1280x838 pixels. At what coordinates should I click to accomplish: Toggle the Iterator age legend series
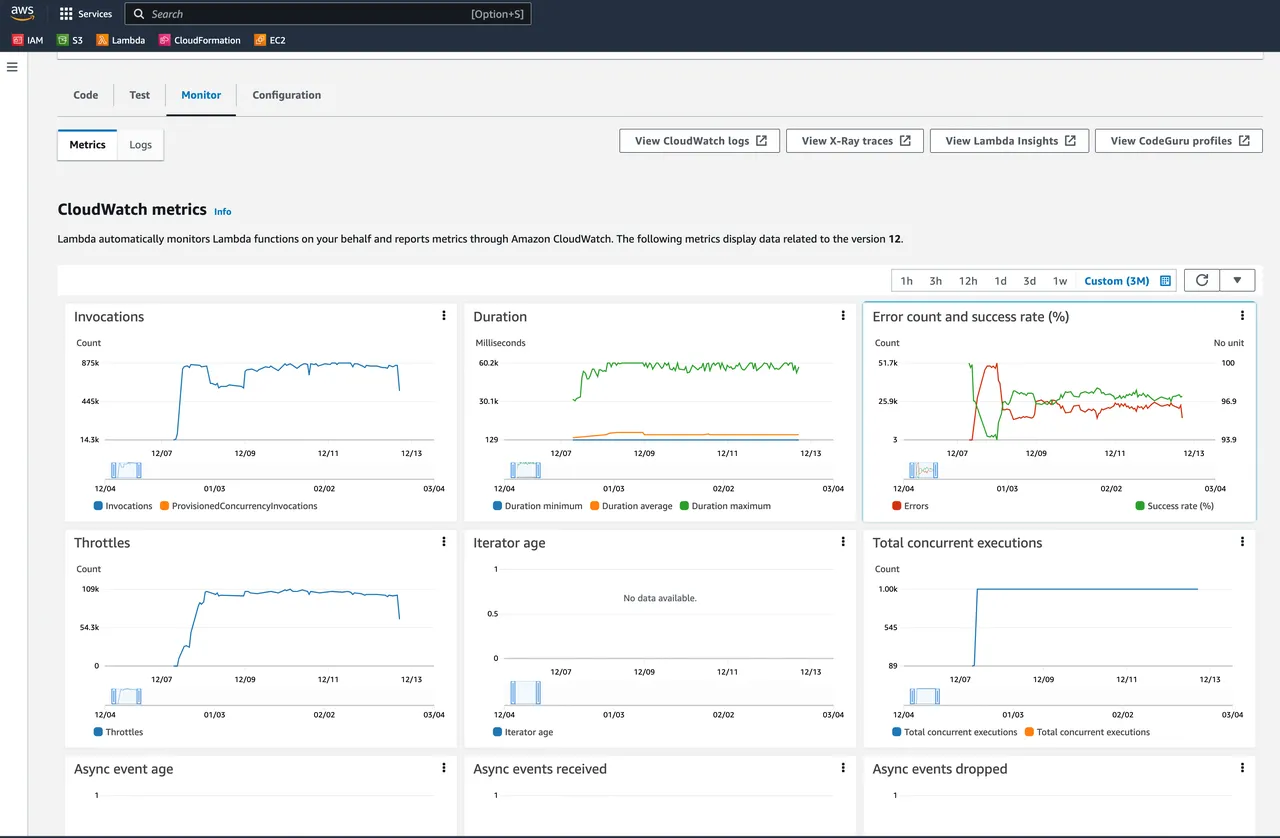point(523,732)
